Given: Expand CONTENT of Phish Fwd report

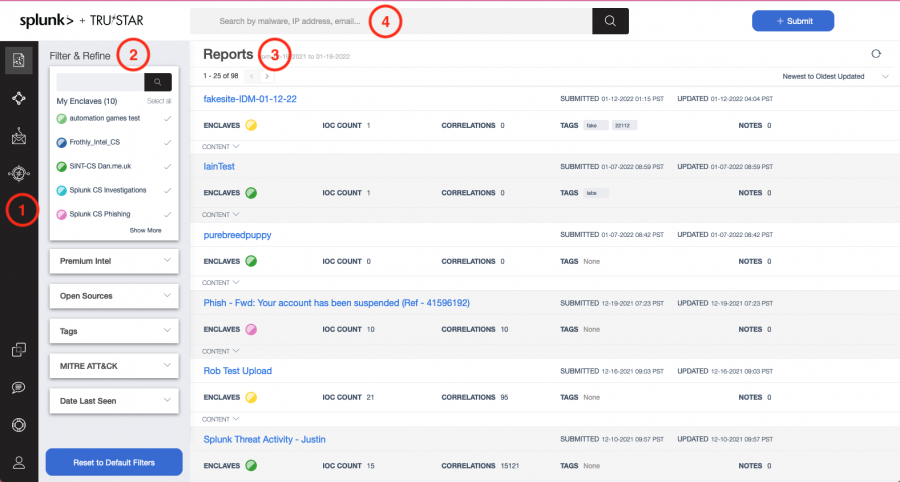Looking at the screenshot, I should 220,351.
